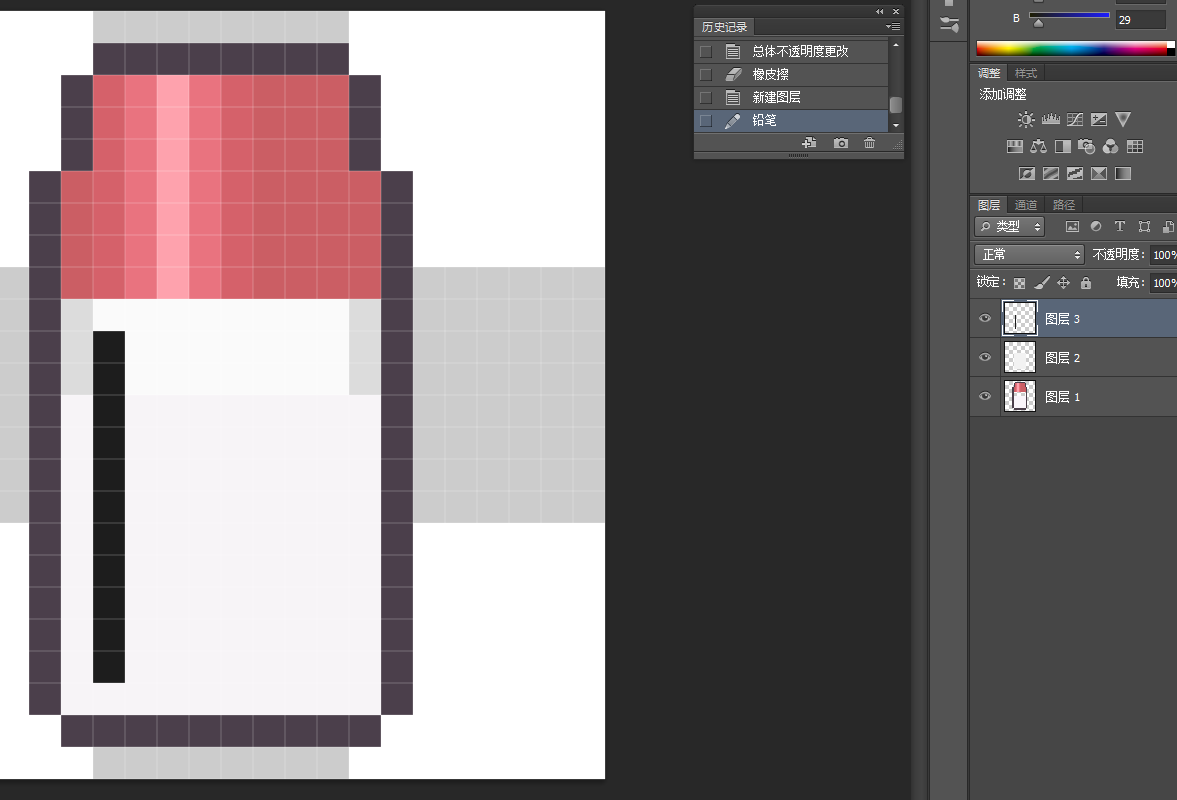
Task: Create a new history snapshot
Action: pos(841,143)
